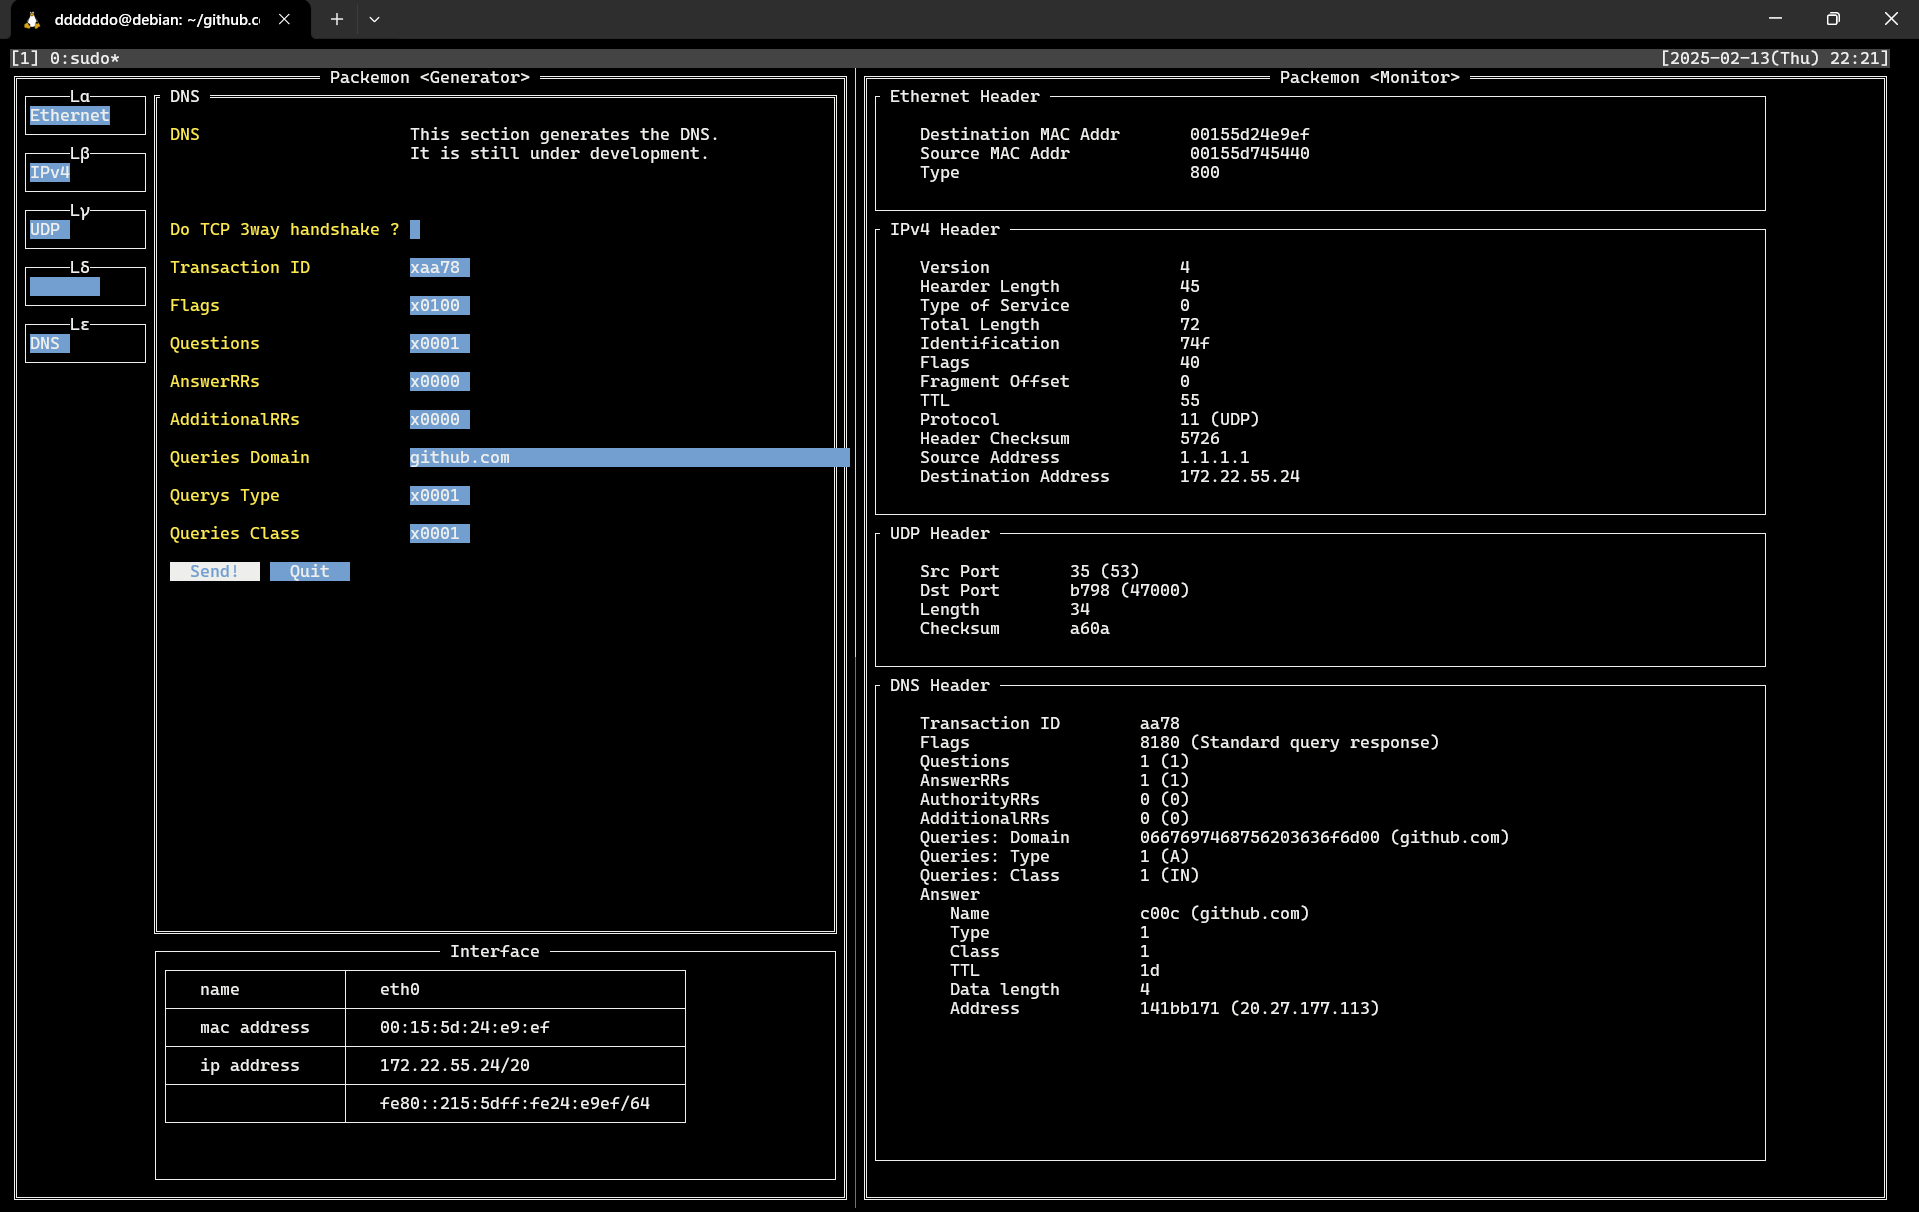Click the tmux date and time status
Viewport: 1919px width, 1212px height.
(1775, 59)
